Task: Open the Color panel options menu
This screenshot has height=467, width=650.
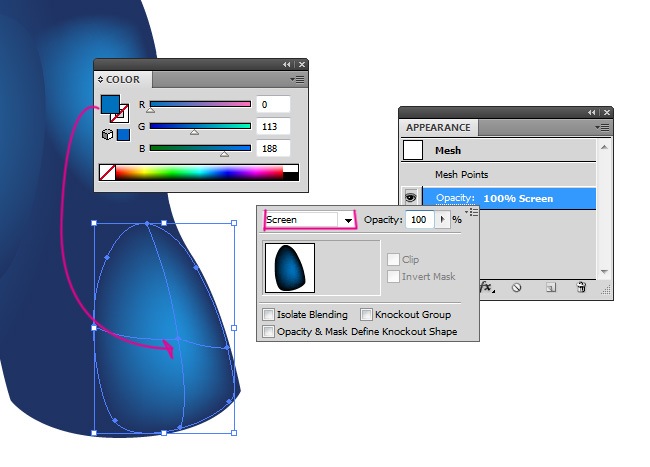Action: (x=297, y=79)
